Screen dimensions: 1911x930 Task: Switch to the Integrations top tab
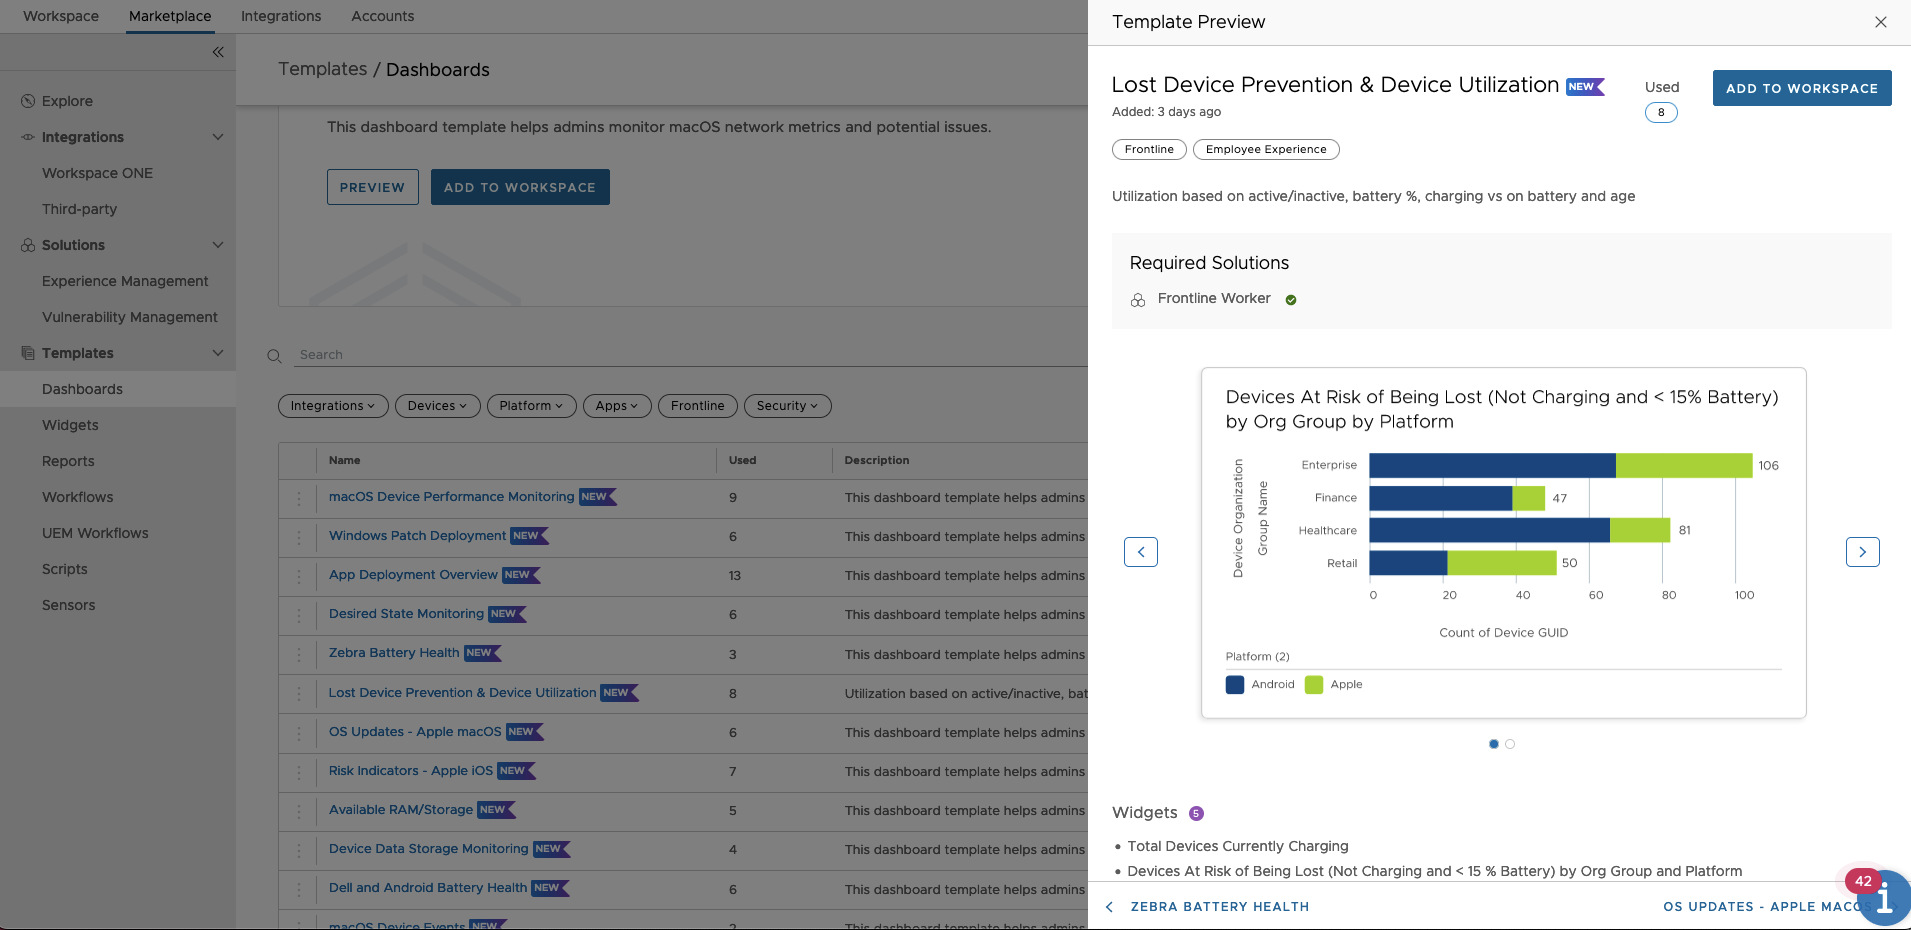[x=281, y=16]
